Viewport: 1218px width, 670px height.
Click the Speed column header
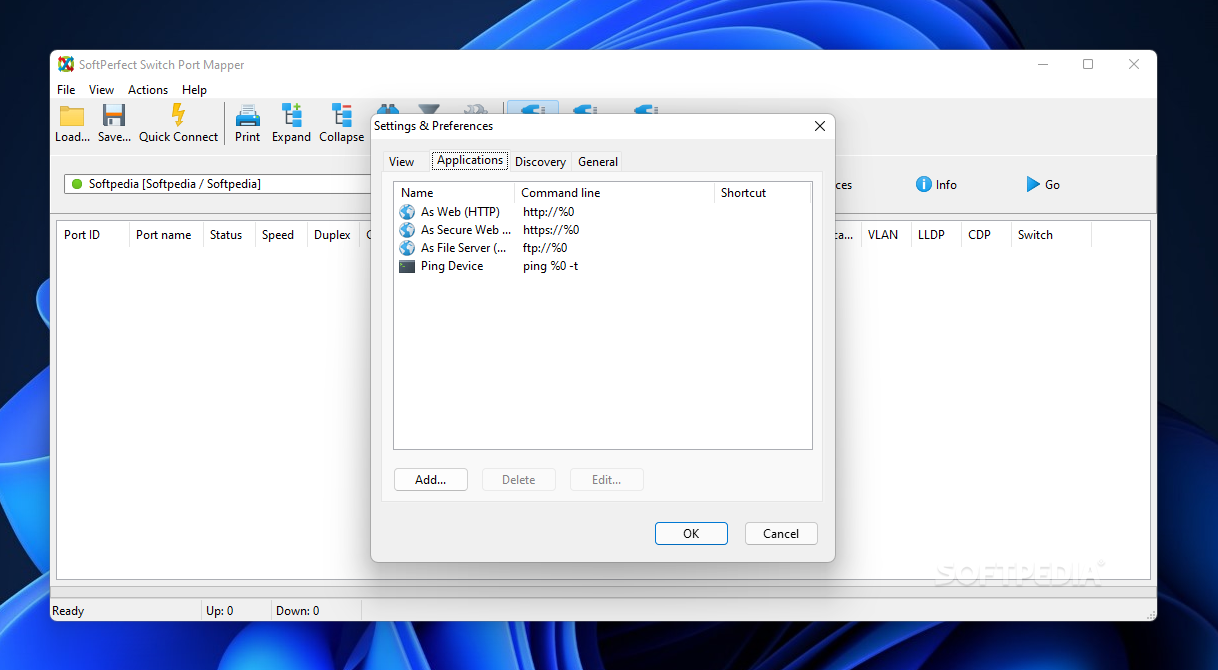[281, 235]
